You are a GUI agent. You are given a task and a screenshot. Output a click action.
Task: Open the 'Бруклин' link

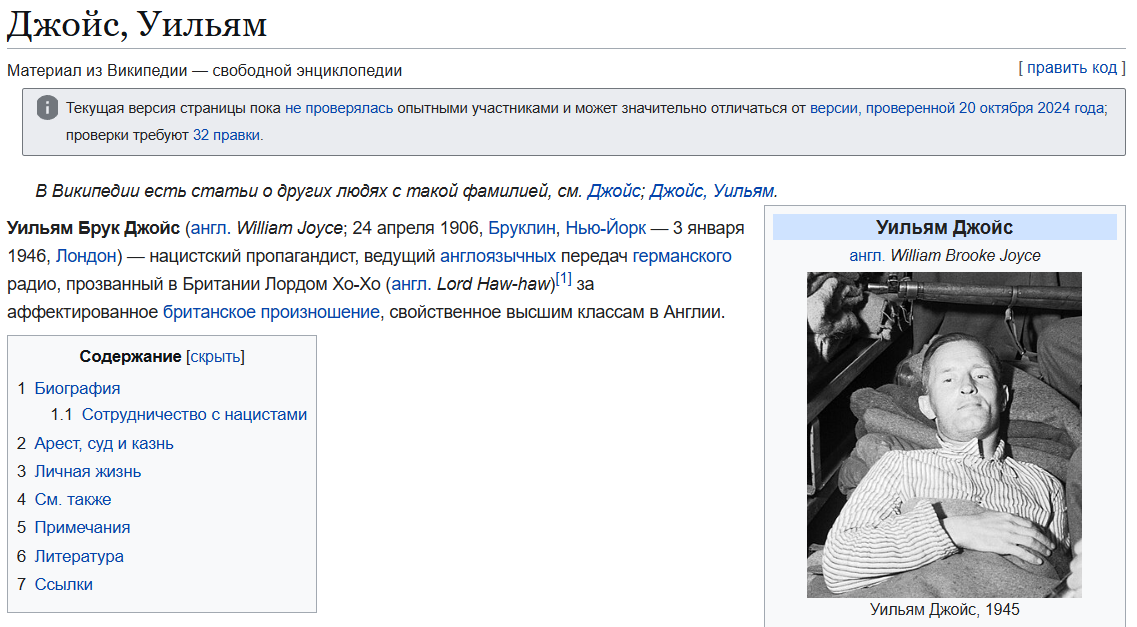(521, 228)
